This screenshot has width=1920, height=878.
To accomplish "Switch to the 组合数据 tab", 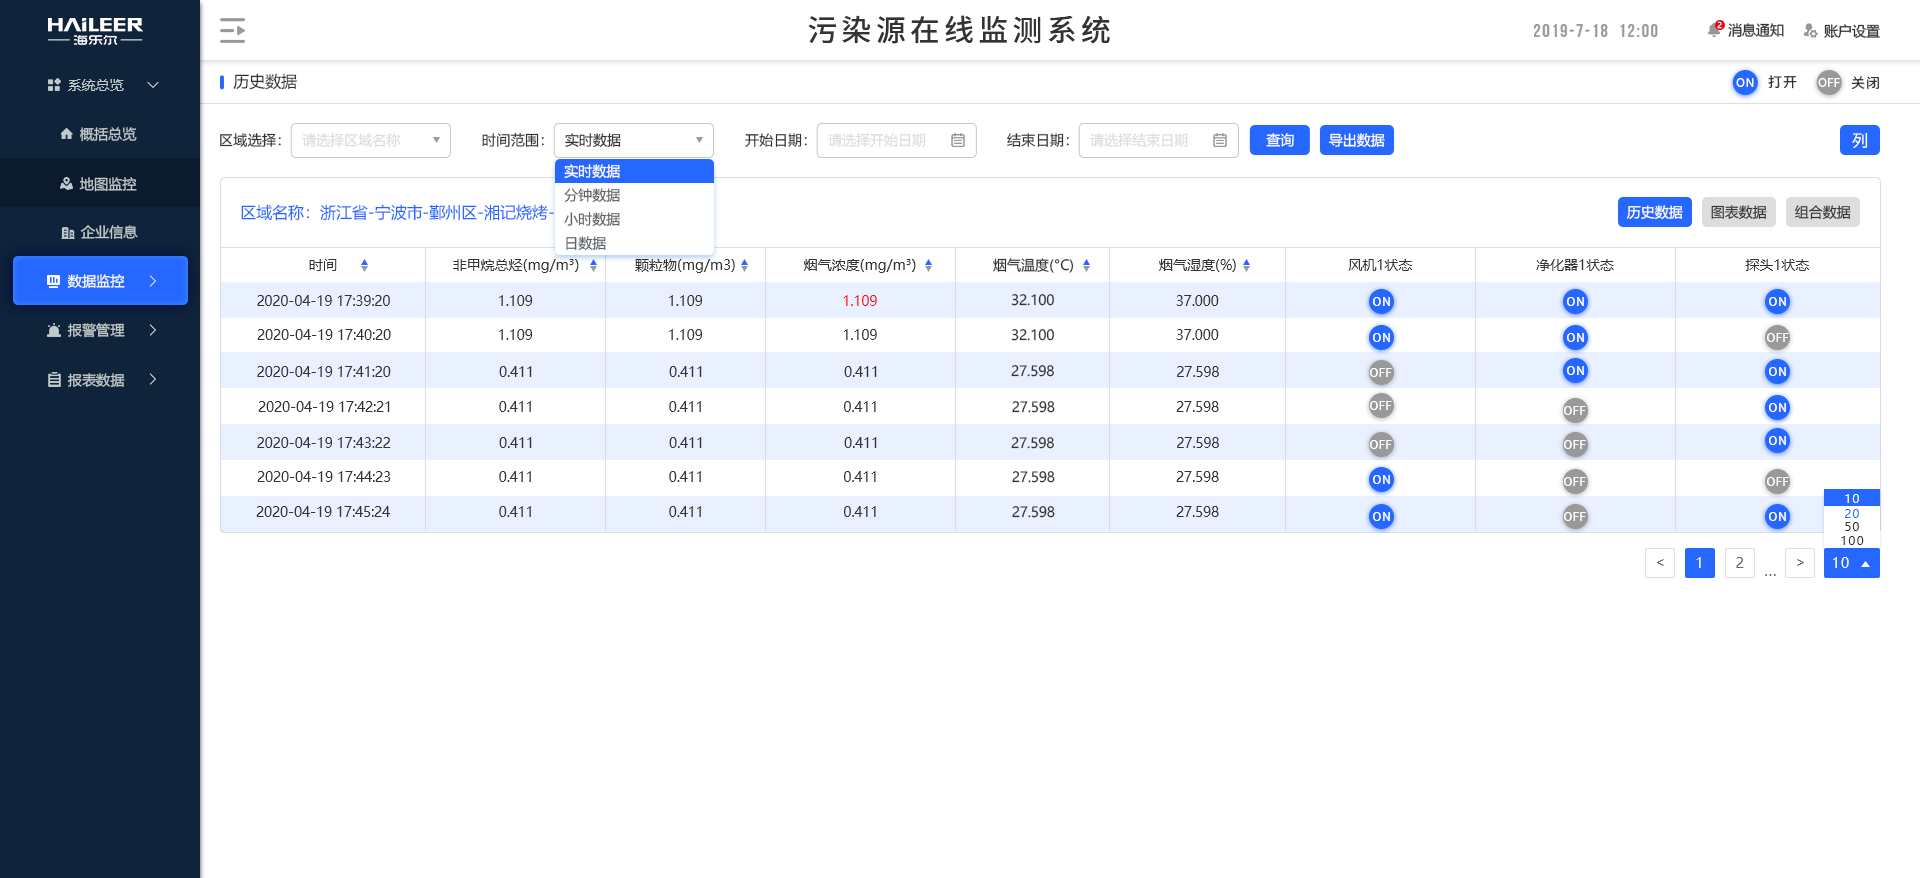I will 1823,212.
